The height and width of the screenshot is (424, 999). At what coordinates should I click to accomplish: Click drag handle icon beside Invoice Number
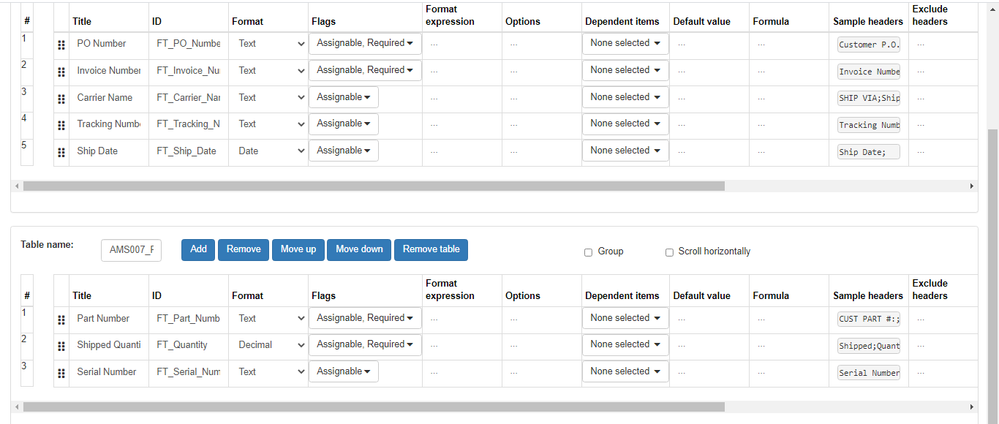pos(62,72)
